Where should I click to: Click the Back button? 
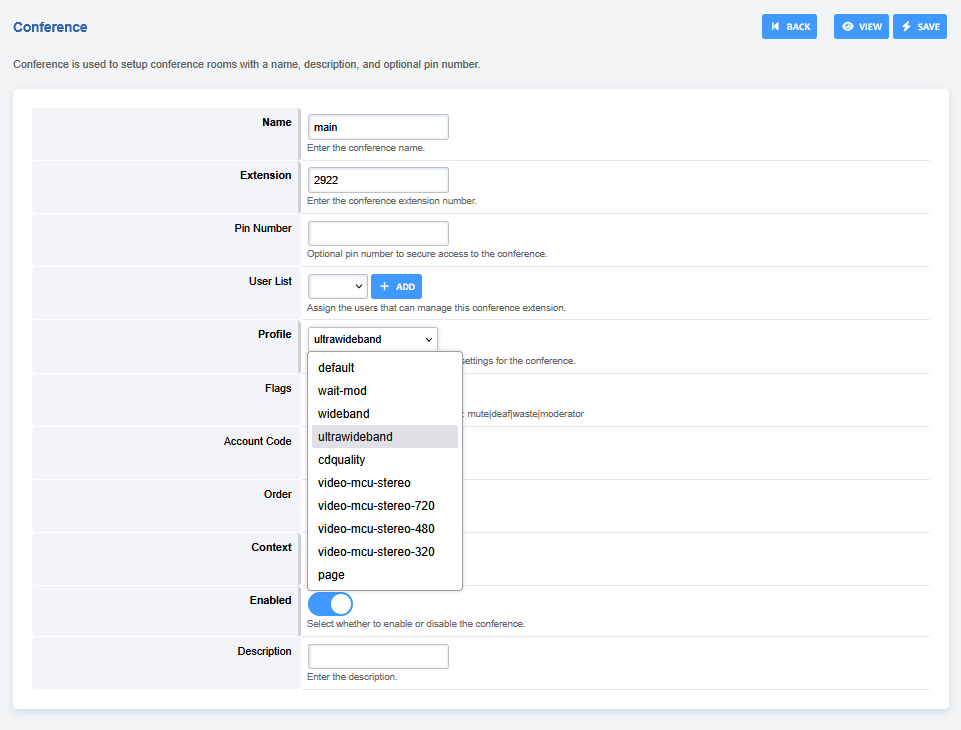coord(789,27)
